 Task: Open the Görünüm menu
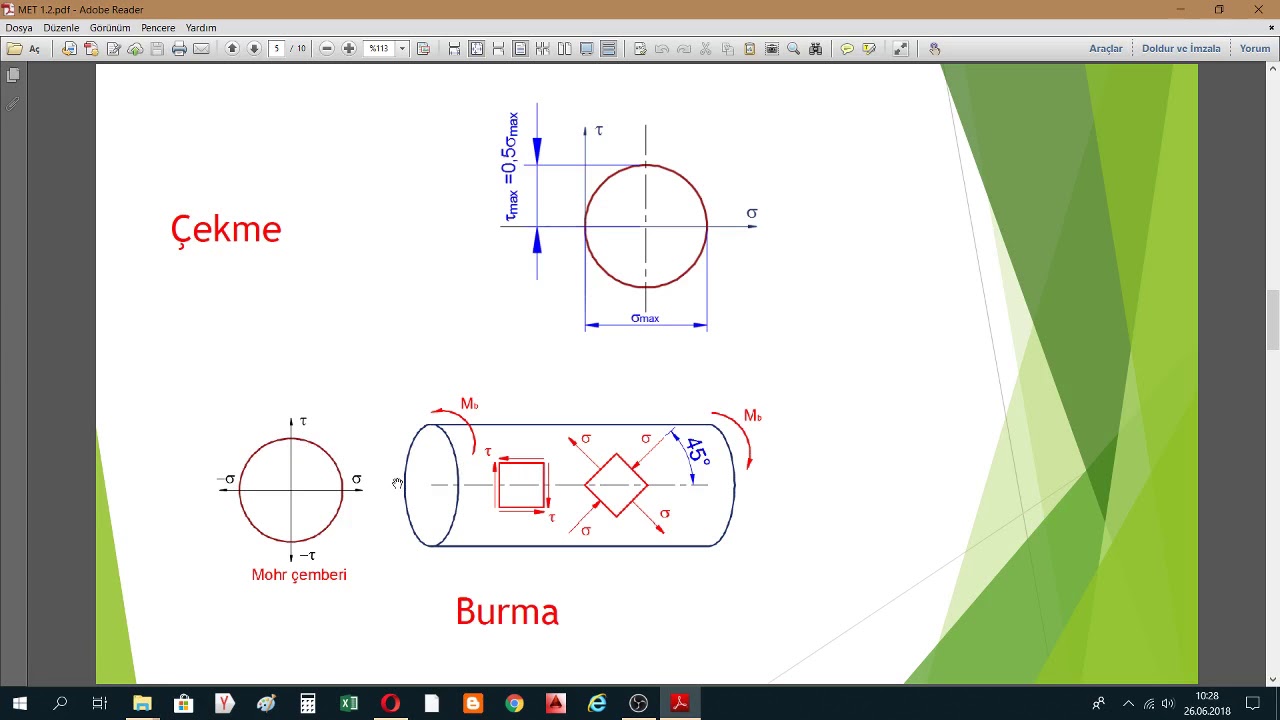[110, 28]
